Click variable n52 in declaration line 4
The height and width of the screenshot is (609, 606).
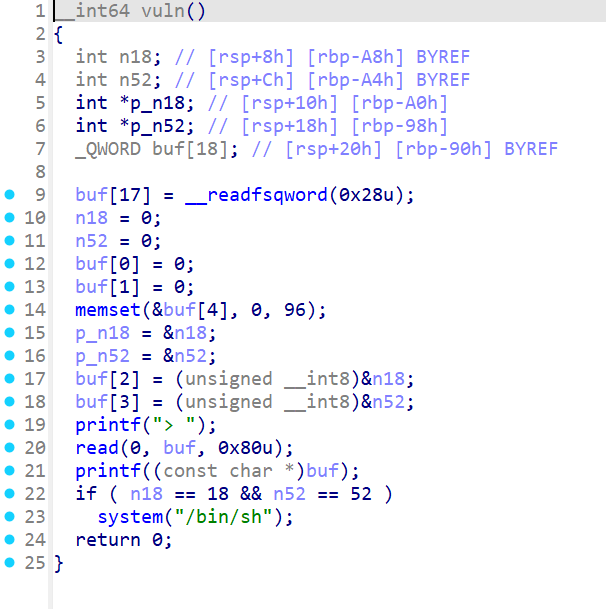pos(135,80)
